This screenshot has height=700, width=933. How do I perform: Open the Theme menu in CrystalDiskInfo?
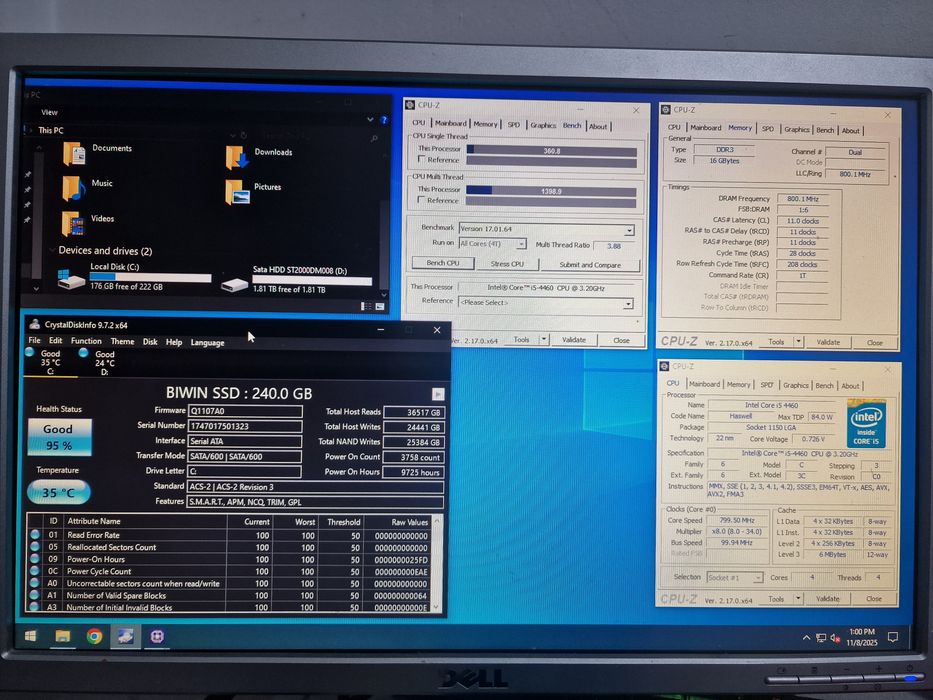(x=122, y=342)
